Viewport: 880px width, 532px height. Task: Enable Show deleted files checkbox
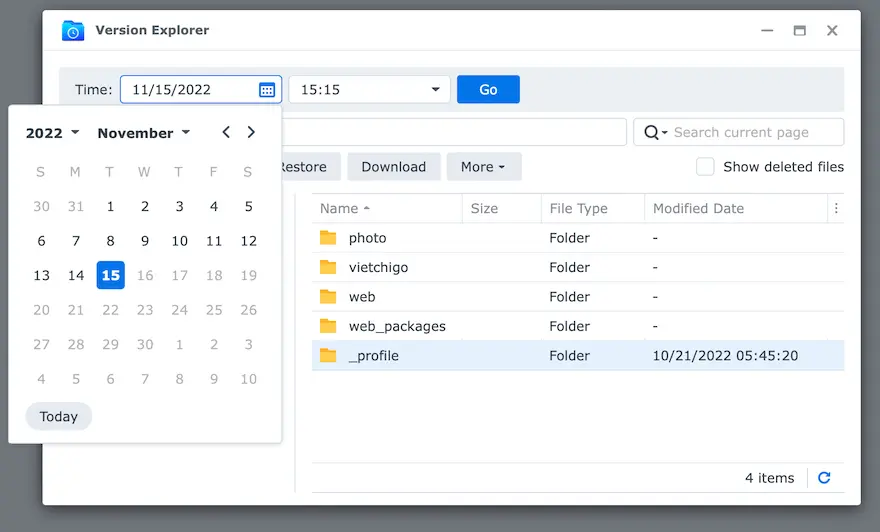(x=705, y=167)
